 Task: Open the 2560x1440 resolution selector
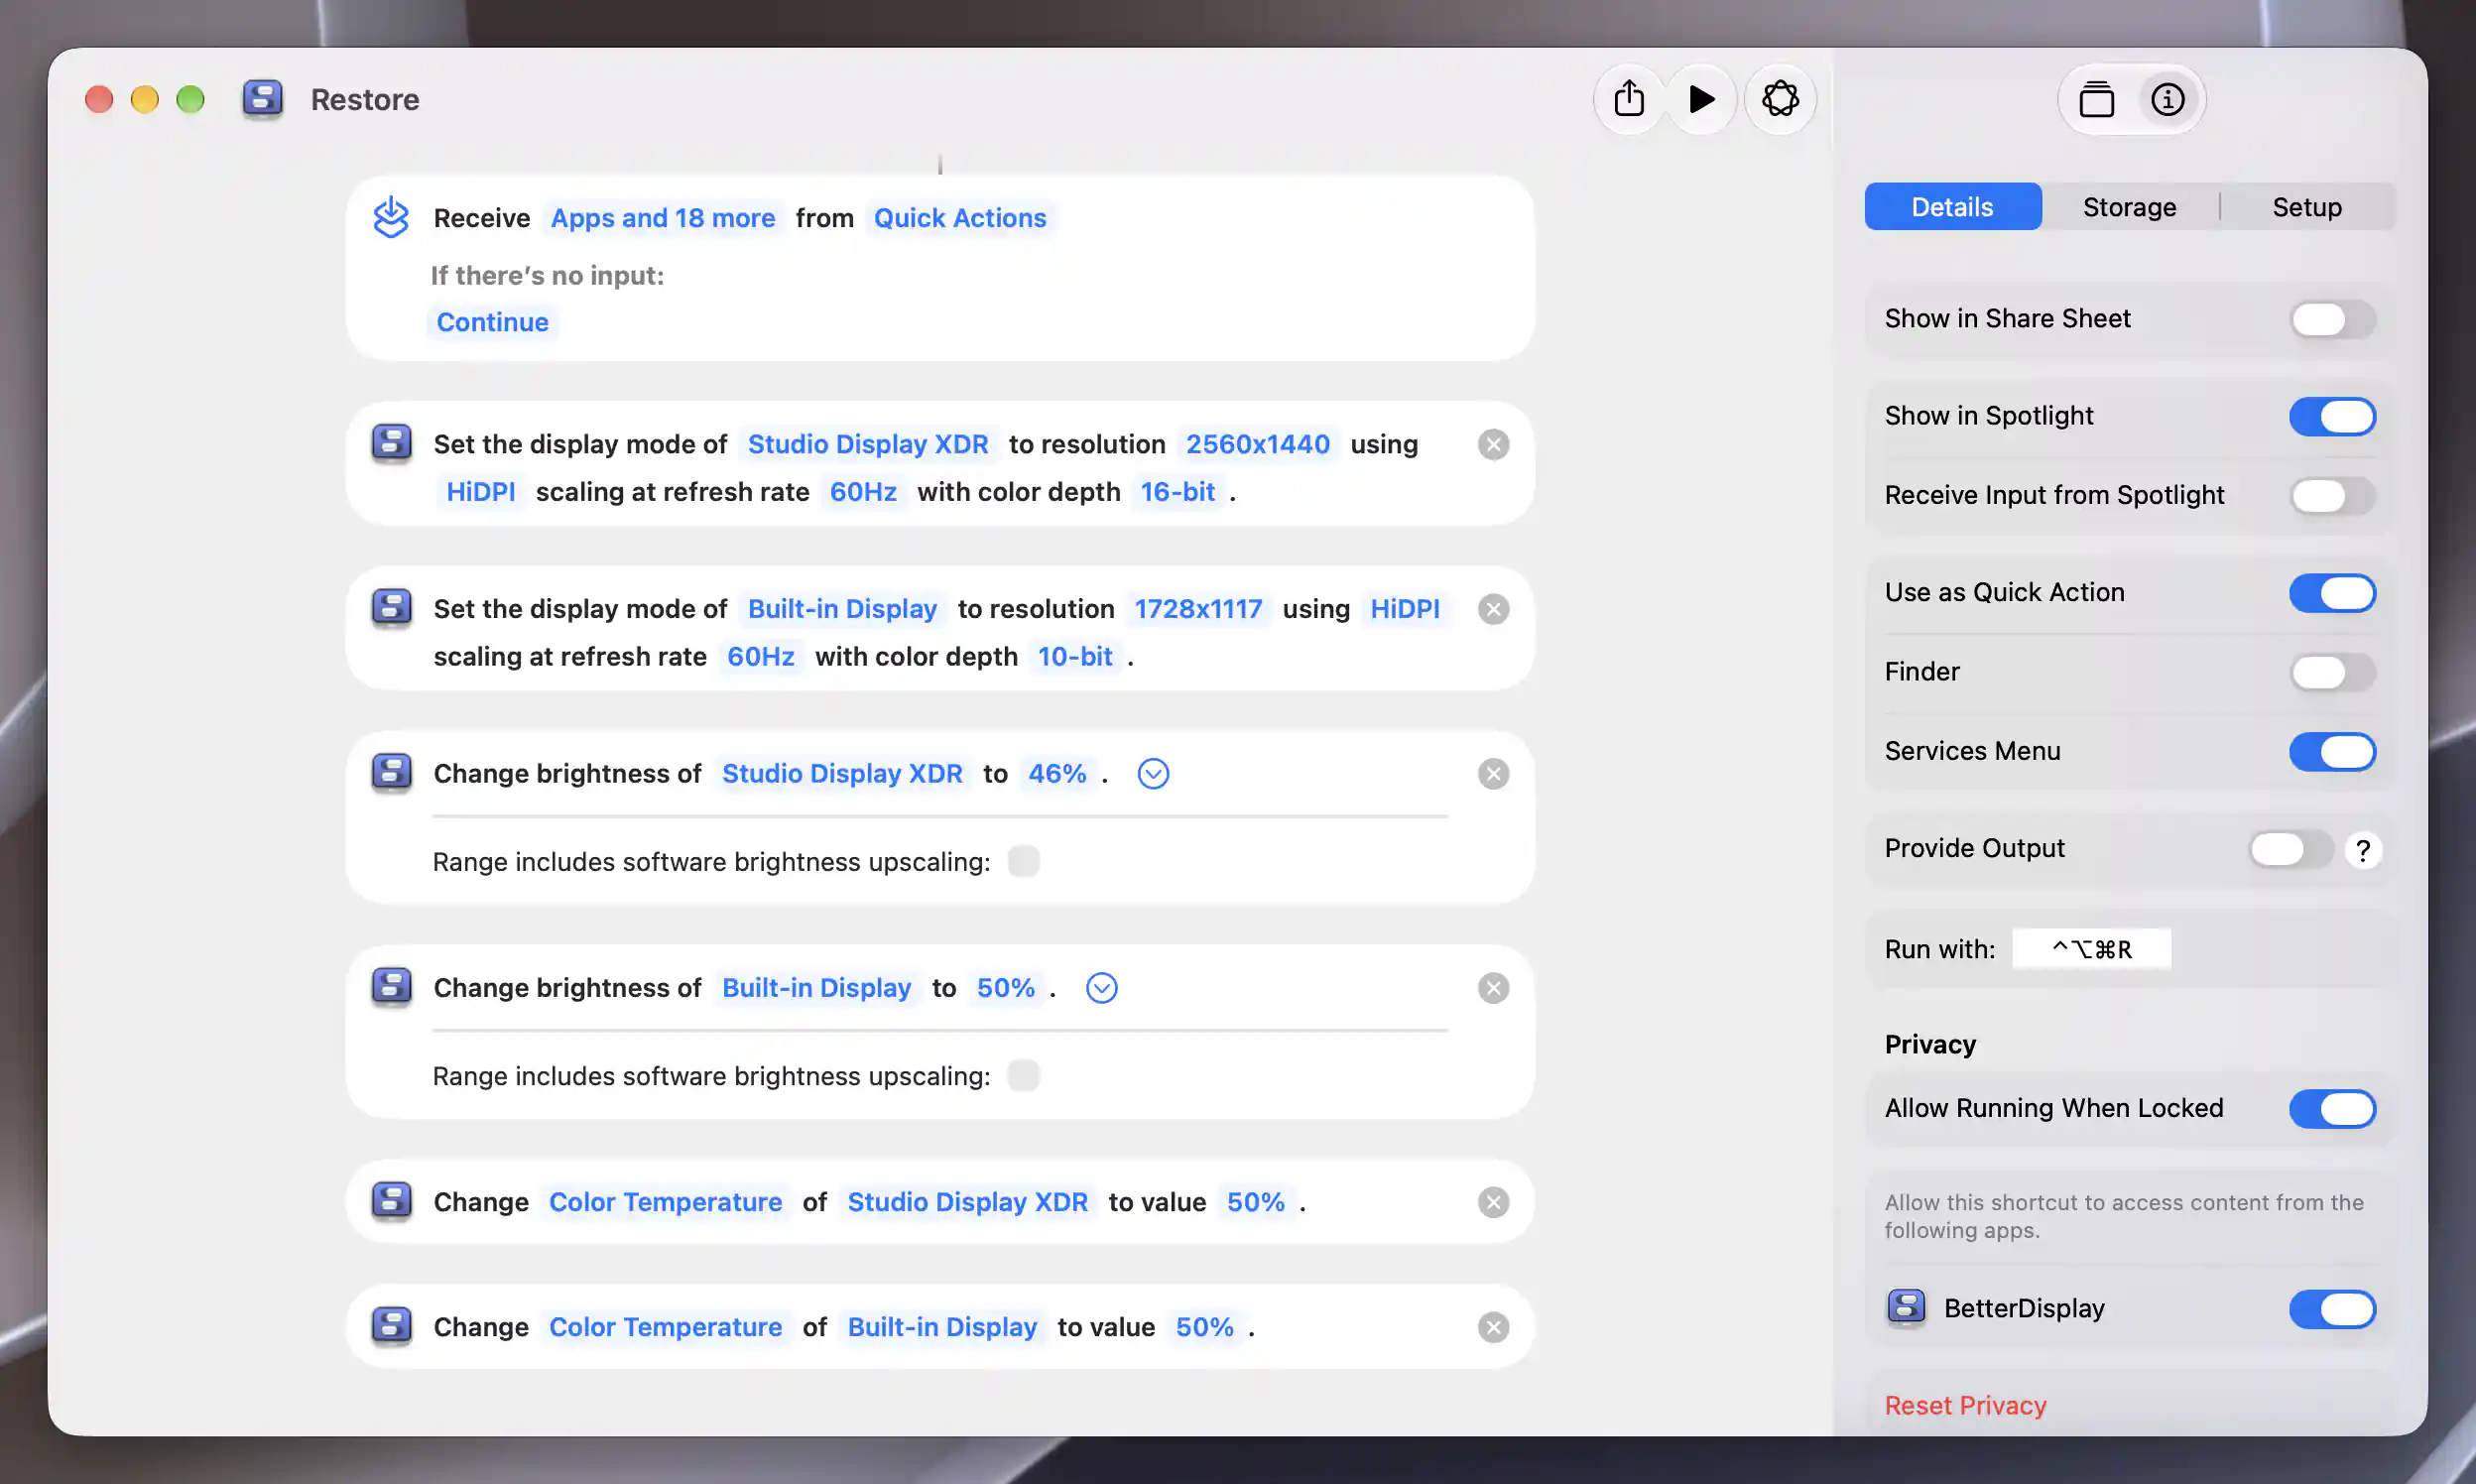pos(1257,444)
